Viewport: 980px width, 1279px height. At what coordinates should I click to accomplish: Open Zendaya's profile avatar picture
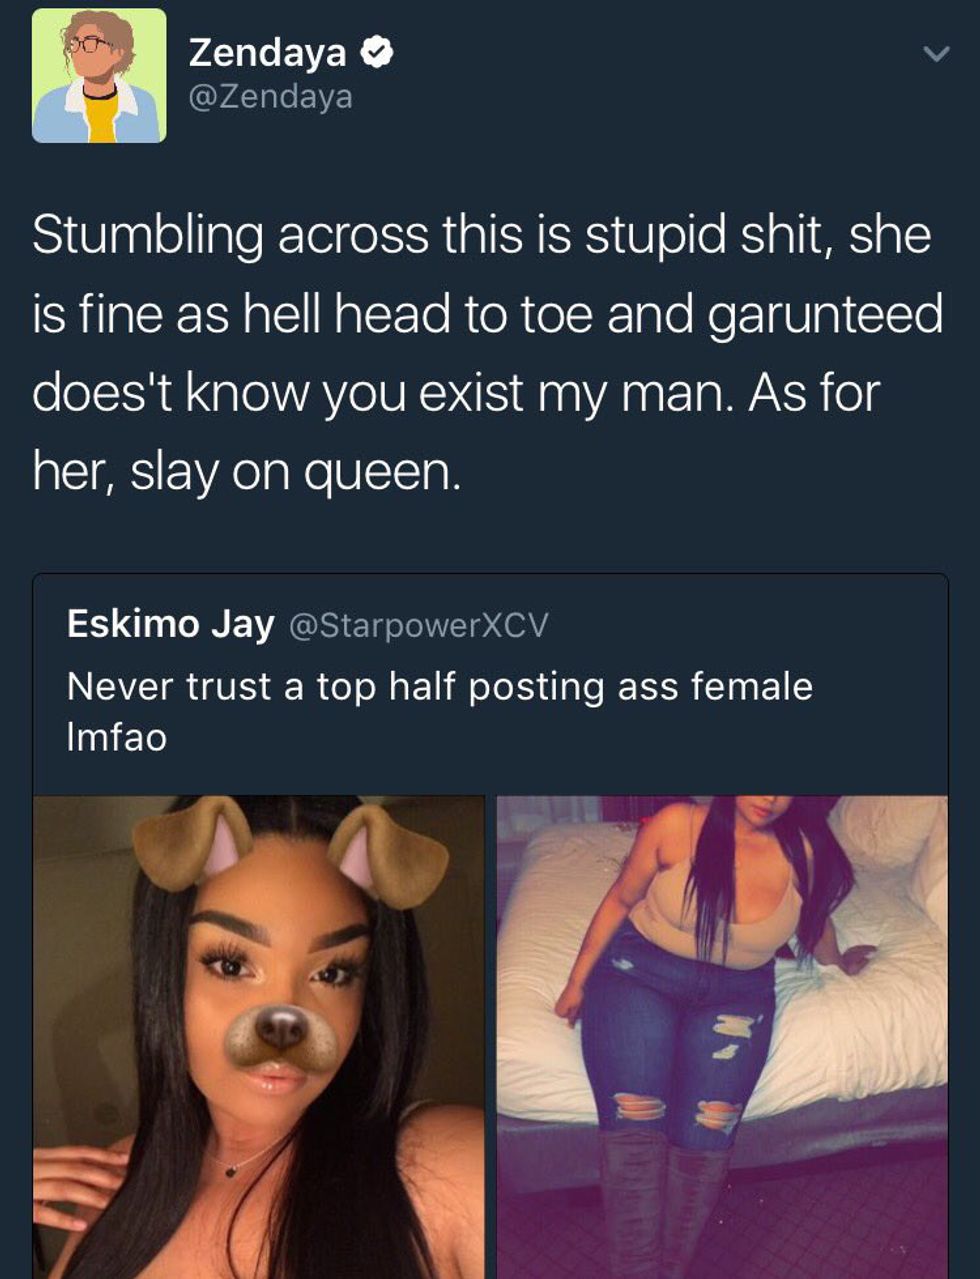click(99, 76)
